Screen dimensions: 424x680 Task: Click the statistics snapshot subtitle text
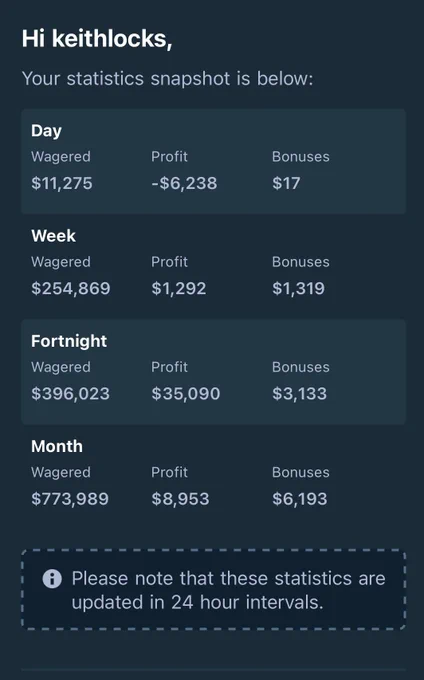pos(167,79)
